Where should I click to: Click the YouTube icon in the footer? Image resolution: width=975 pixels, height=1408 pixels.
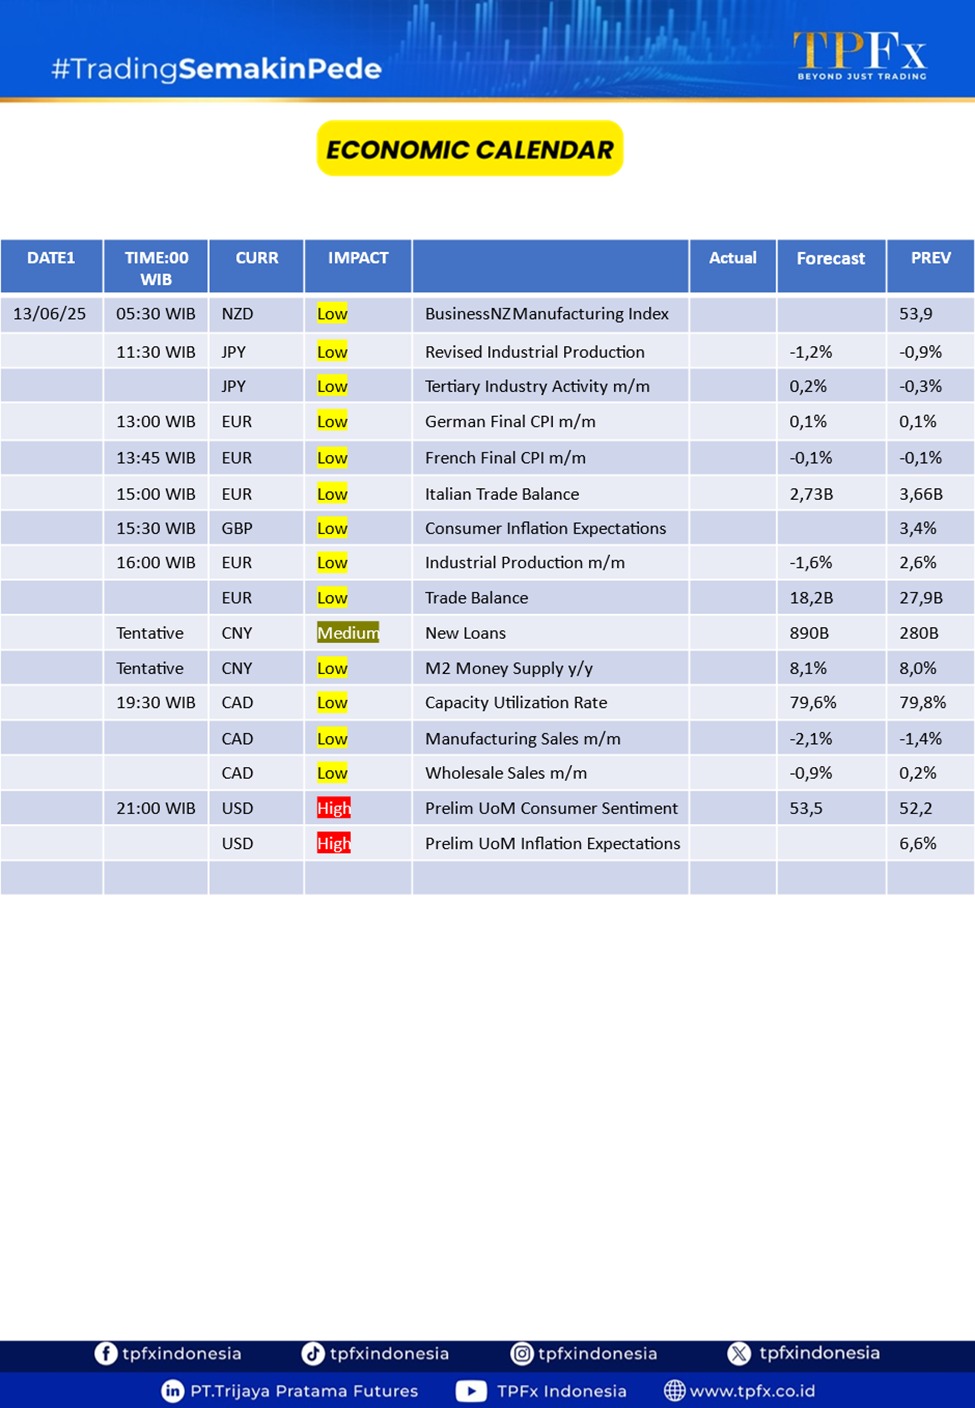click(x=471, y=1391)
